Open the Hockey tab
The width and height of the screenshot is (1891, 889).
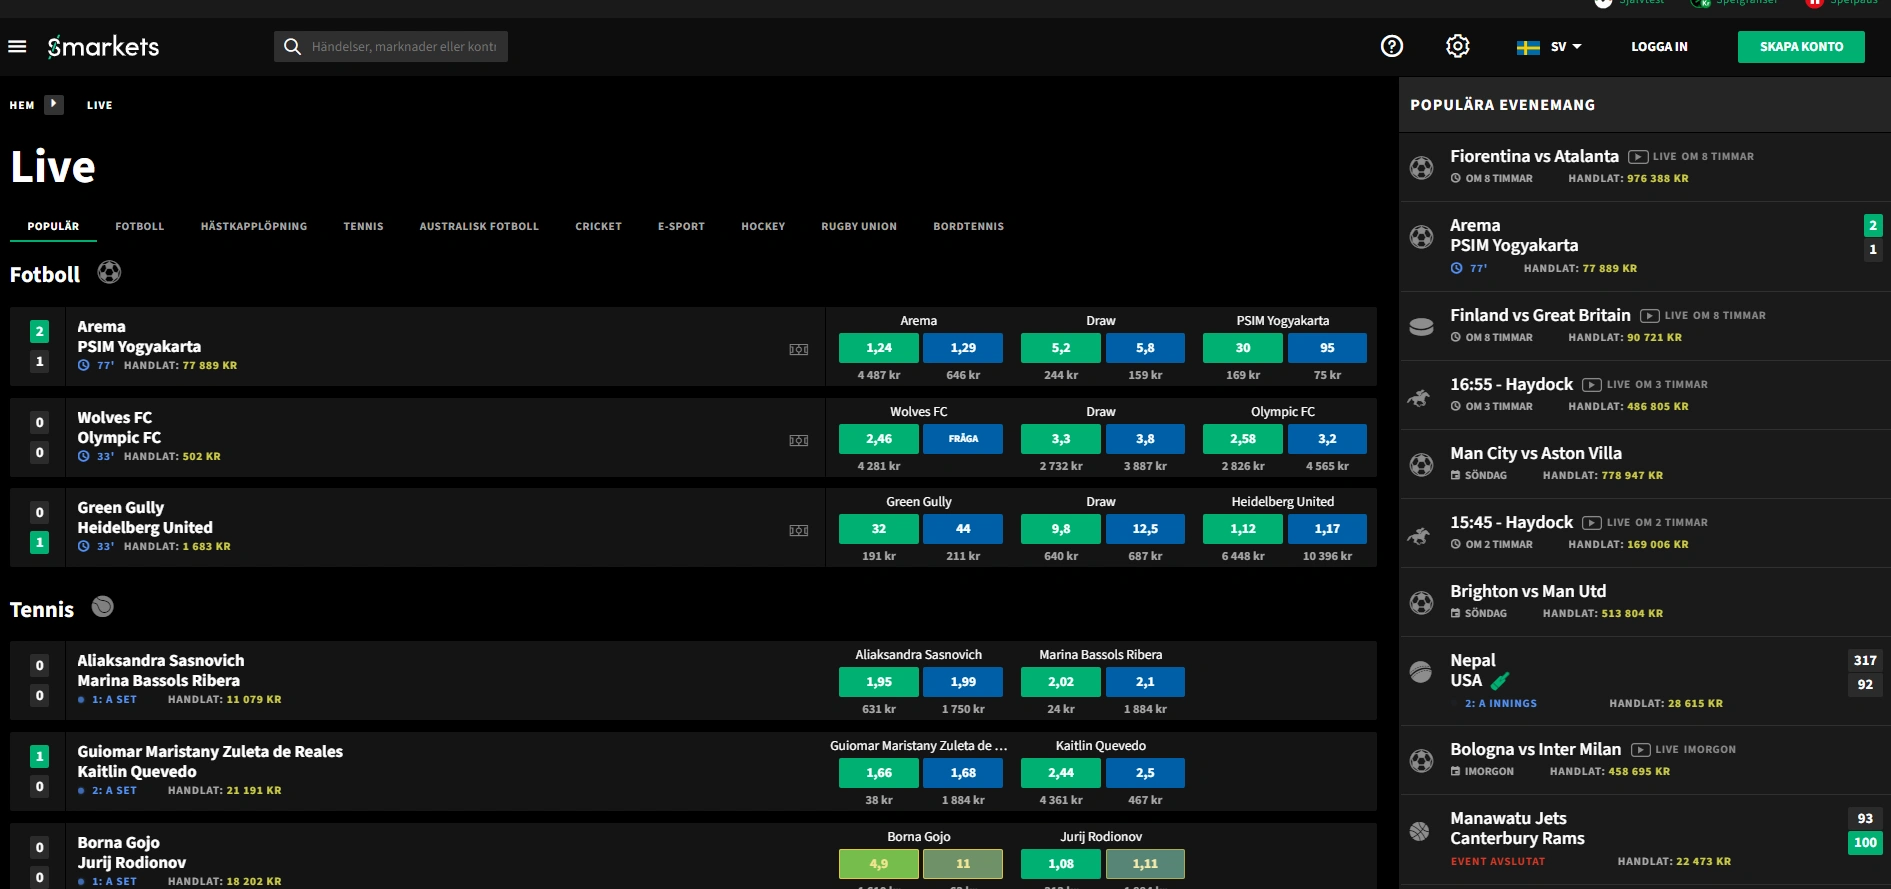click(763, 226)
